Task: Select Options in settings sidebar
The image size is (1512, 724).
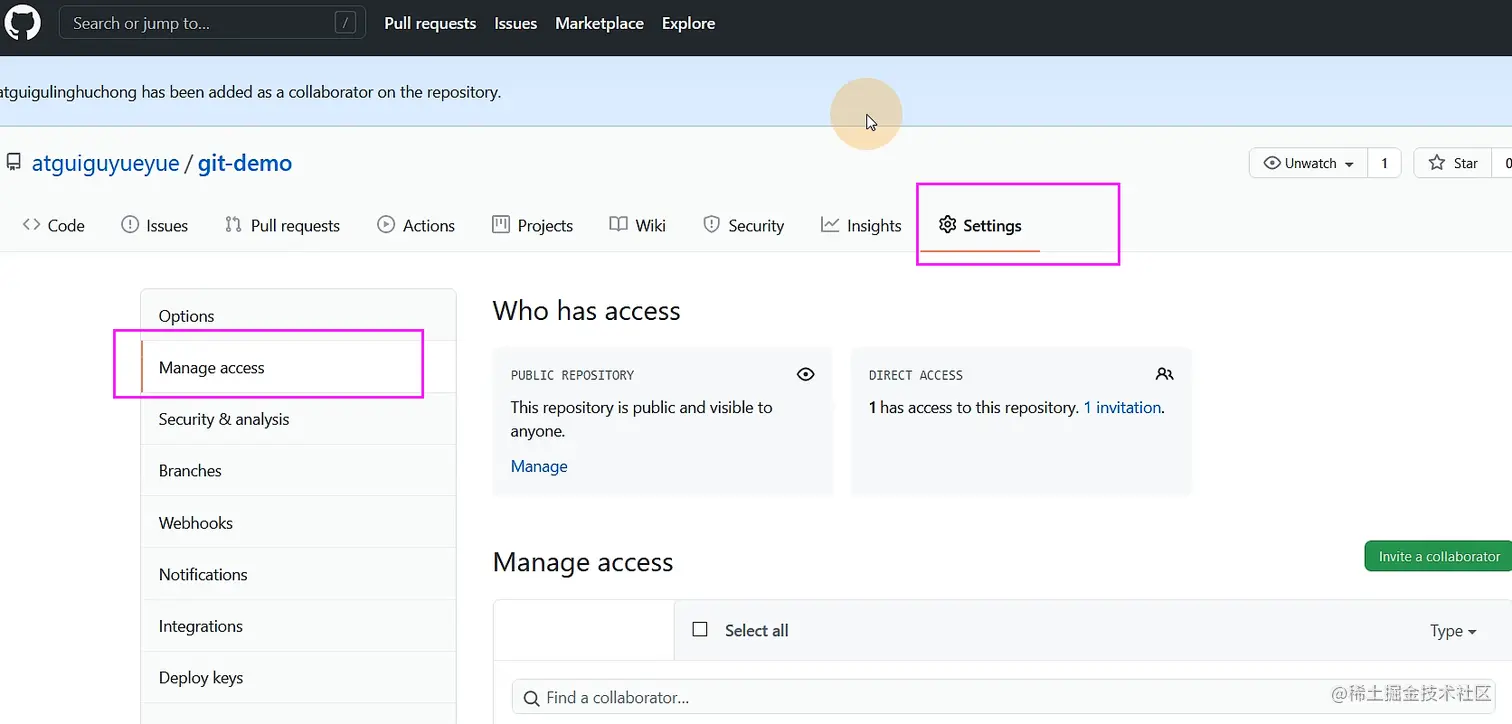Action: click(x=298, y=316)
